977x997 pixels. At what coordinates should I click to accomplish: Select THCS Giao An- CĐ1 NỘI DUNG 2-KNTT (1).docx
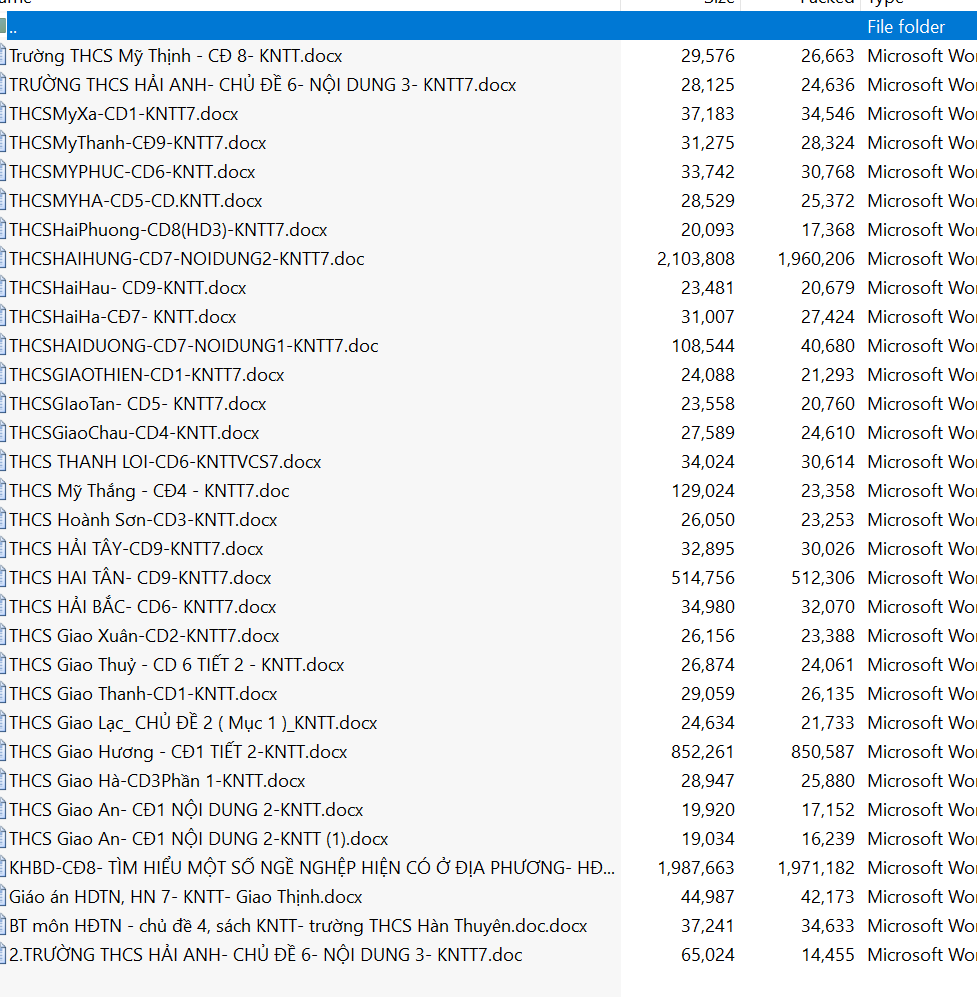198,839
